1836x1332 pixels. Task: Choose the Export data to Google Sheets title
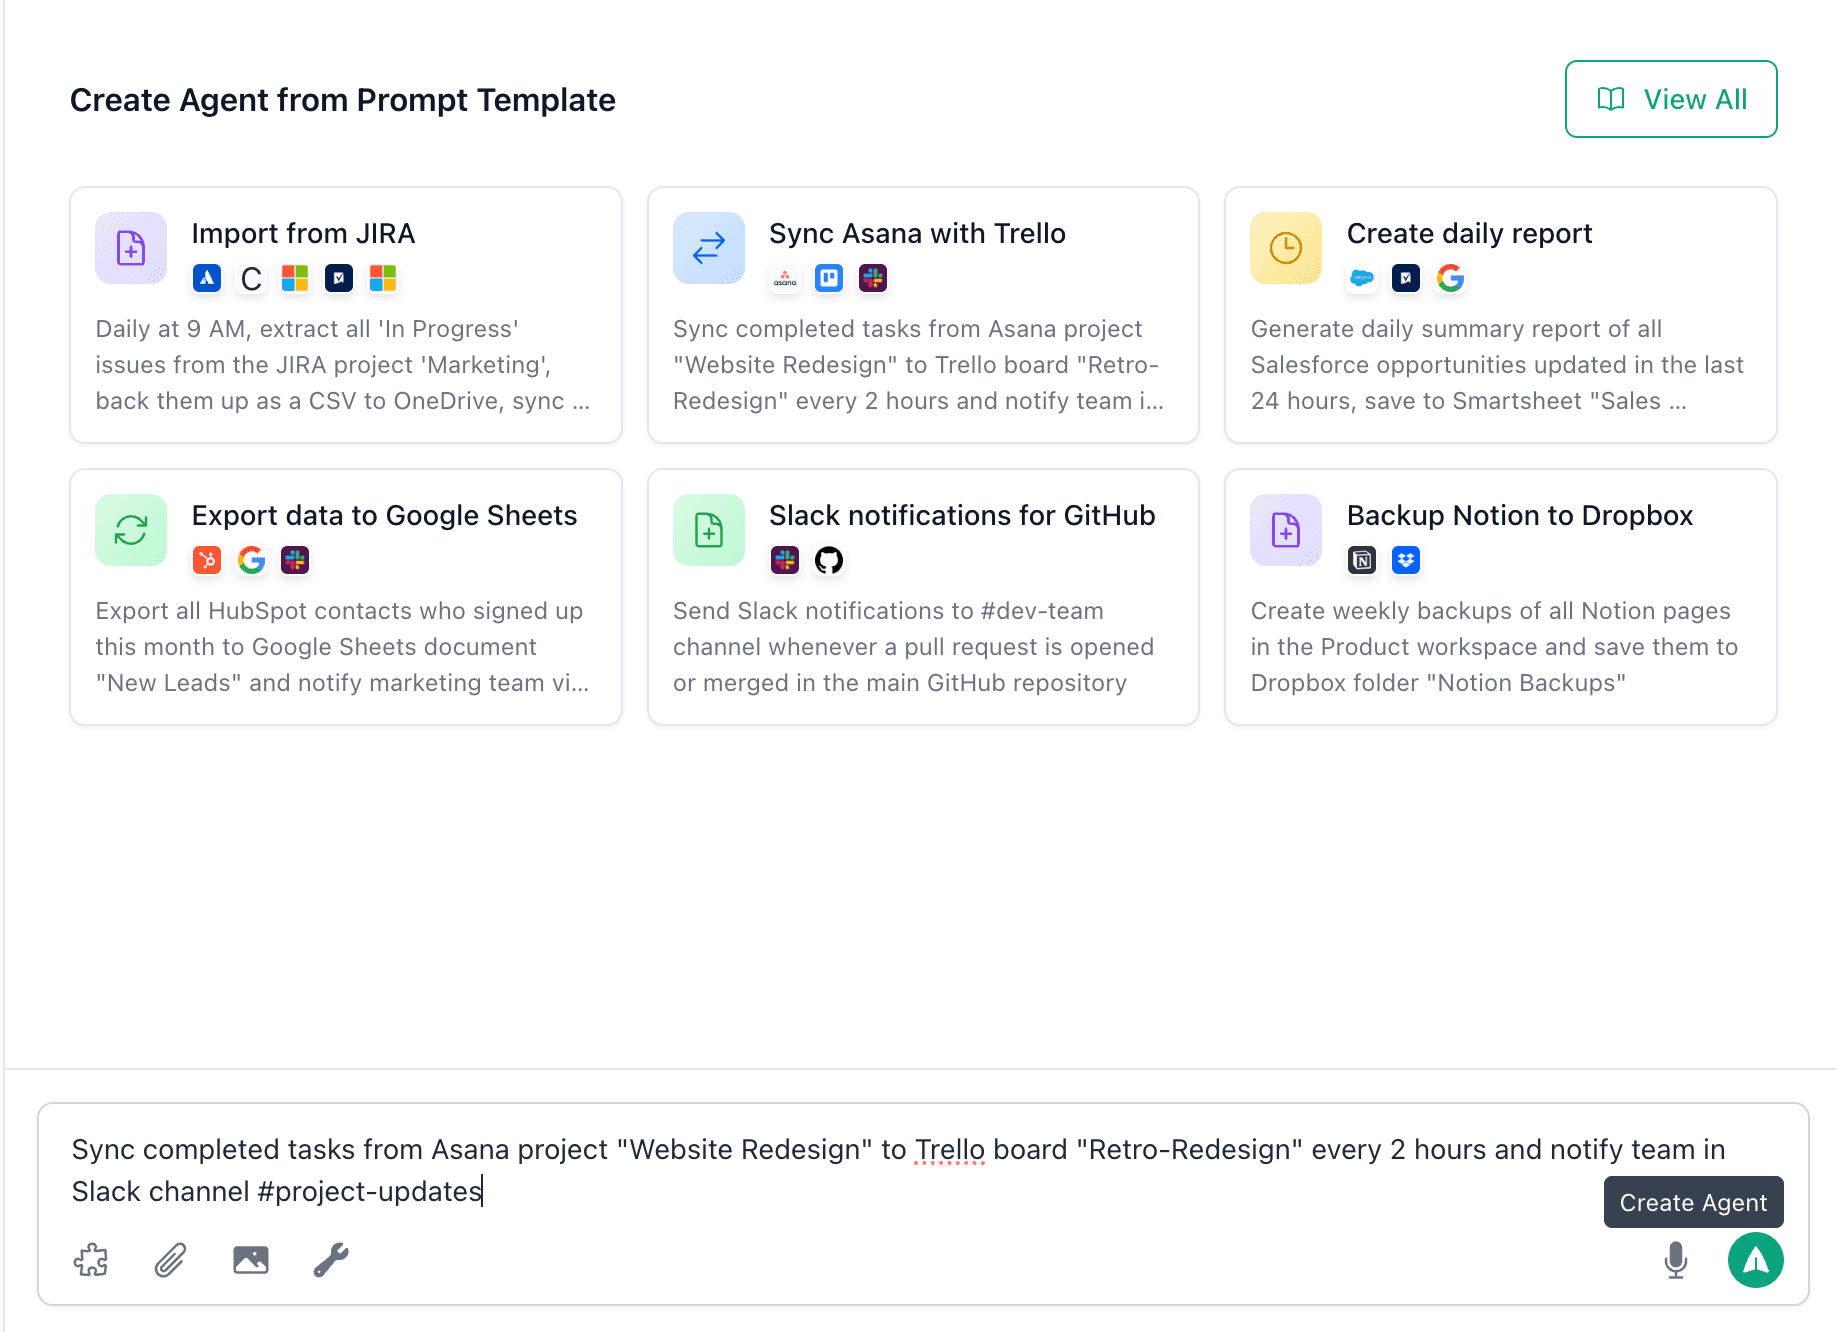[384, 515]
